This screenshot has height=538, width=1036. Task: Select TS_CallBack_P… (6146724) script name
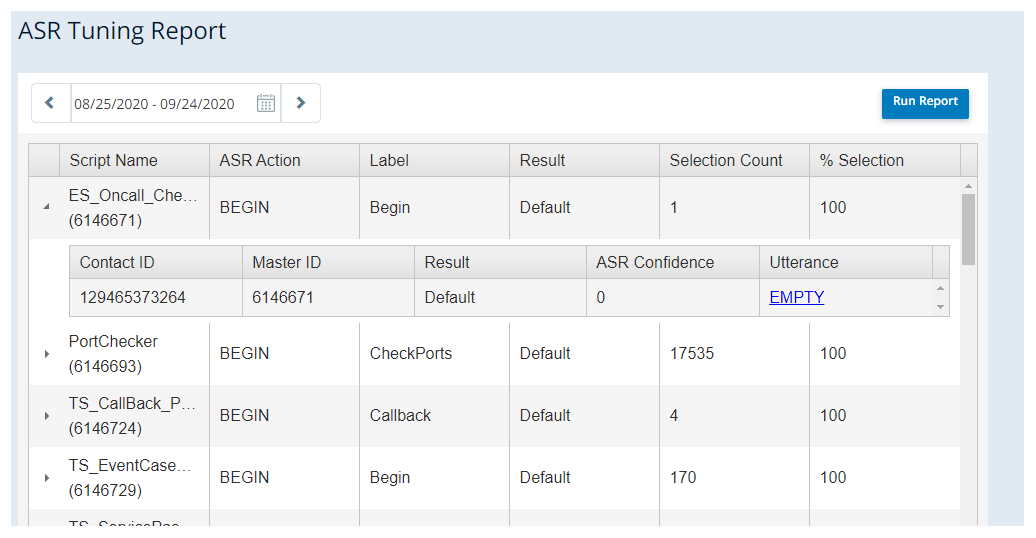134,416
